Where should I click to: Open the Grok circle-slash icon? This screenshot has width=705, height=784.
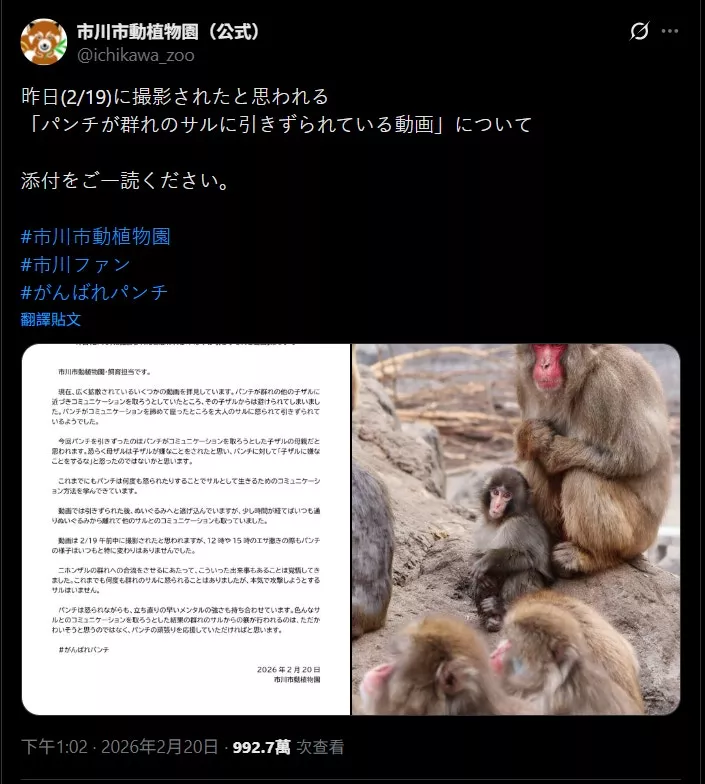640,31
